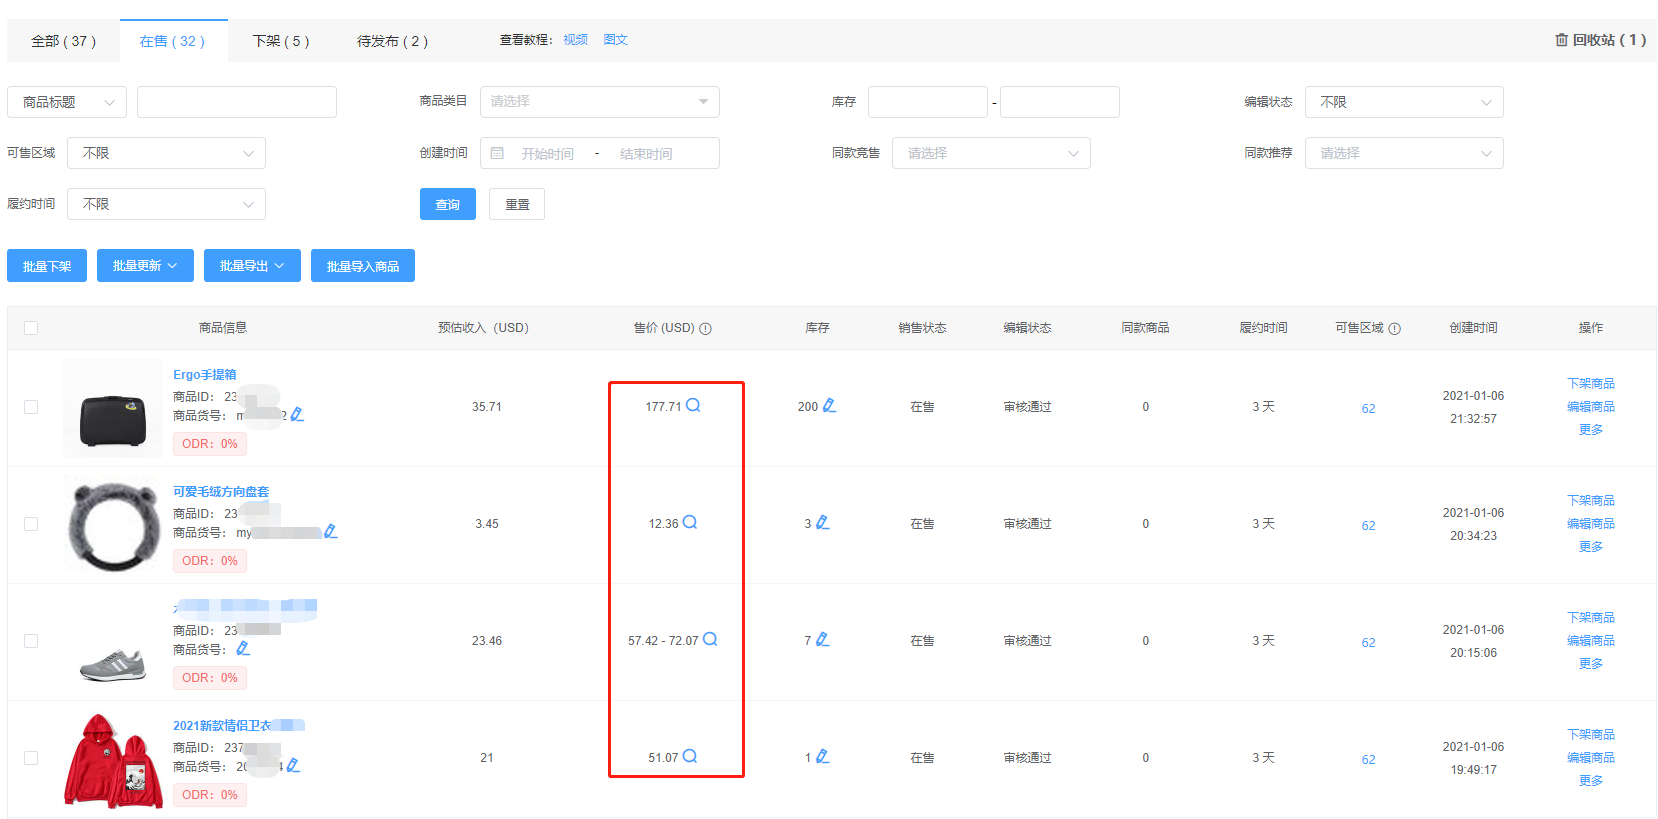Open 编辑状态 不限 dropdown
Screen dimensions: 1658x819
click(1404, 102)
